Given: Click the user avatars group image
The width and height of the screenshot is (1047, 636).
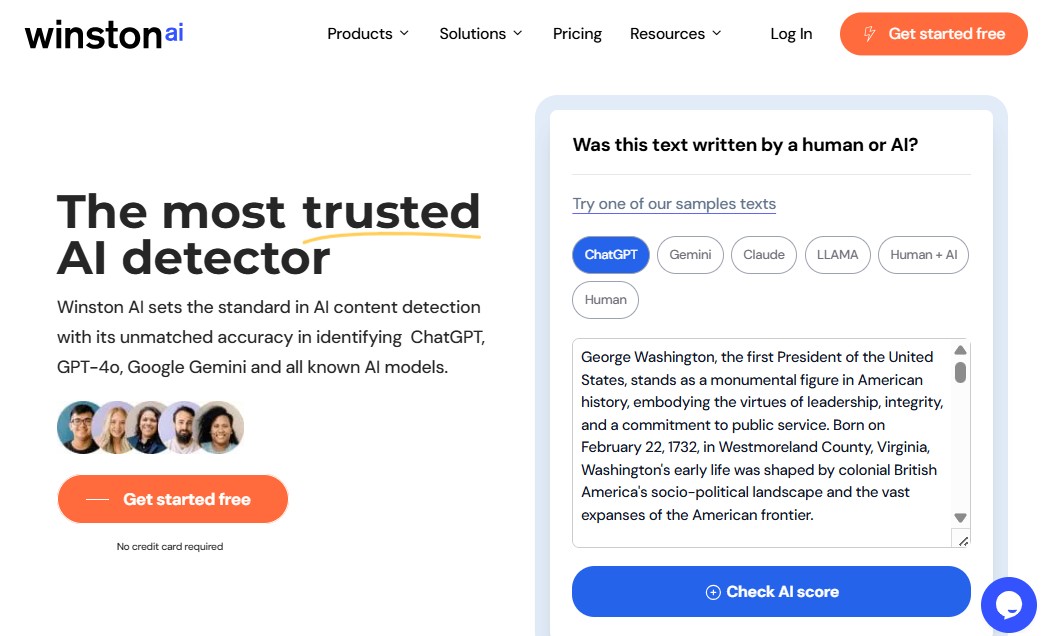Looking at the screenshot, I should tap(150, 427).
